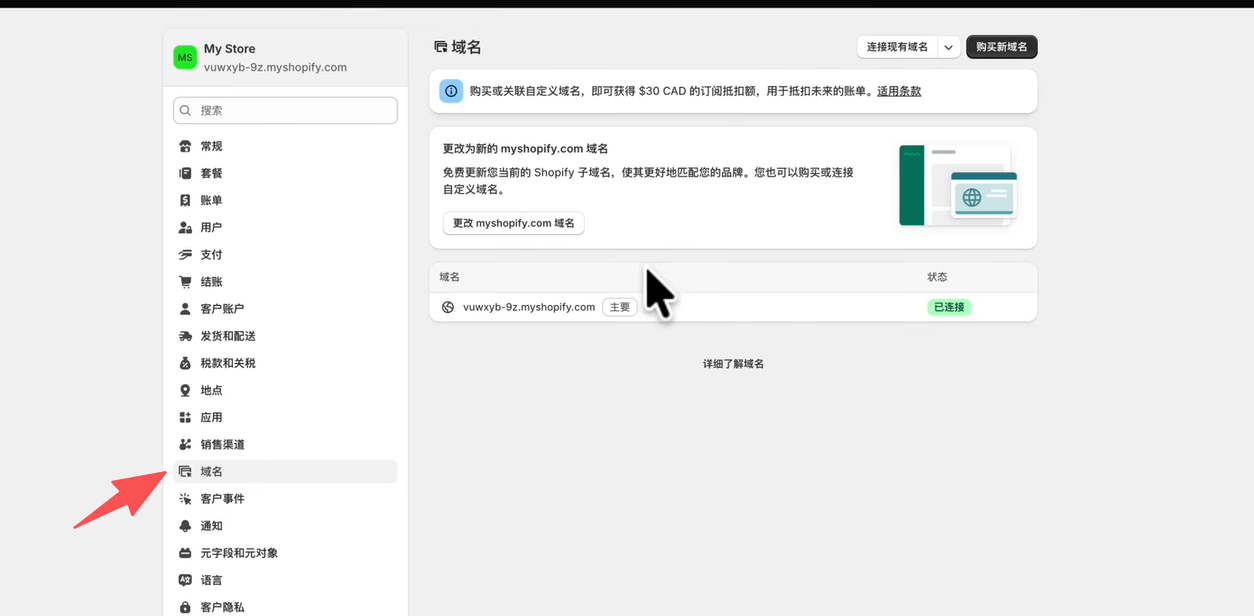The image size is (1254, 616).
Task: Click the Plan (套餐) sidebar icon
Action: (185, 173)
